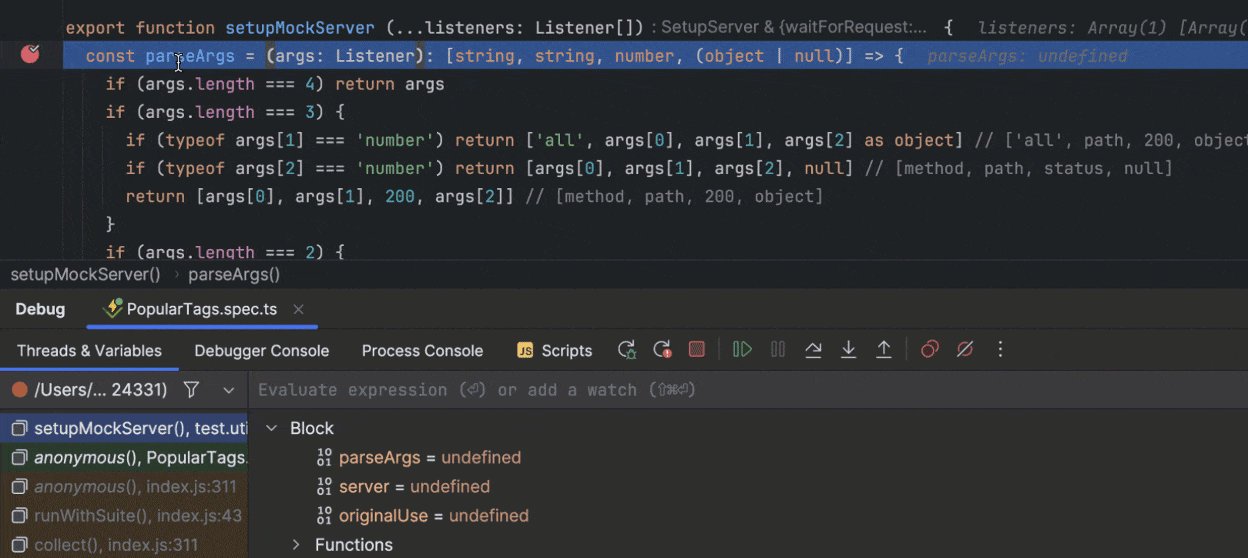Viewport: 1248px width, 558px height.
Task: Switch to Debugger Console tab
Action: [261, 351]
